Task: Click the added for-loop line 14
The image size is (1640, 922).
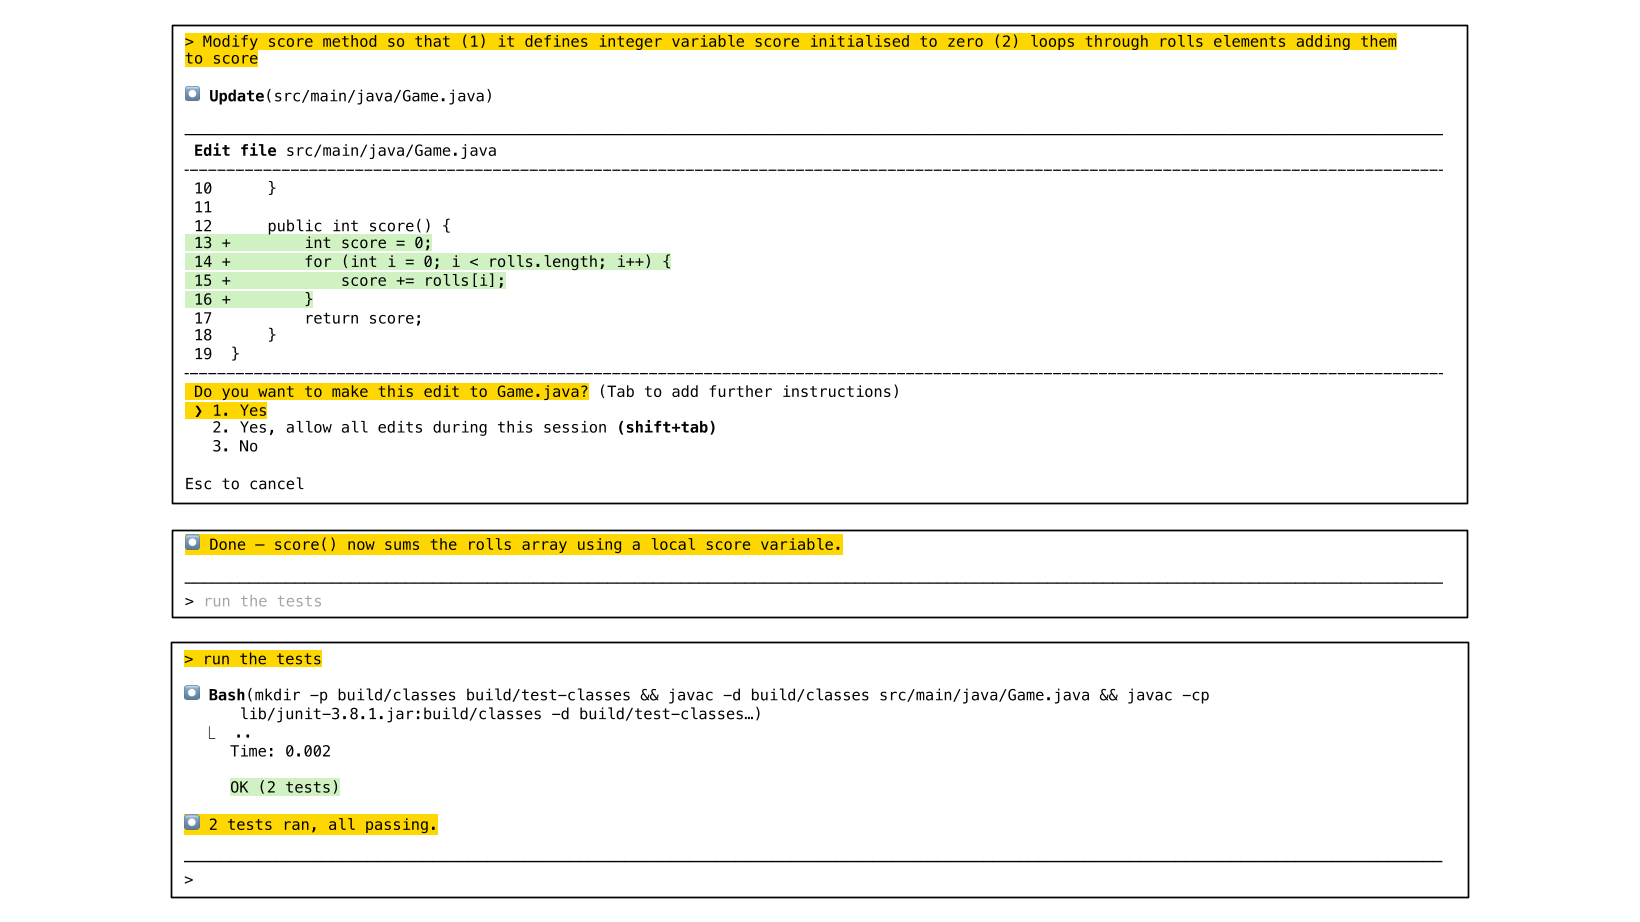Action: tap(487, 262)
